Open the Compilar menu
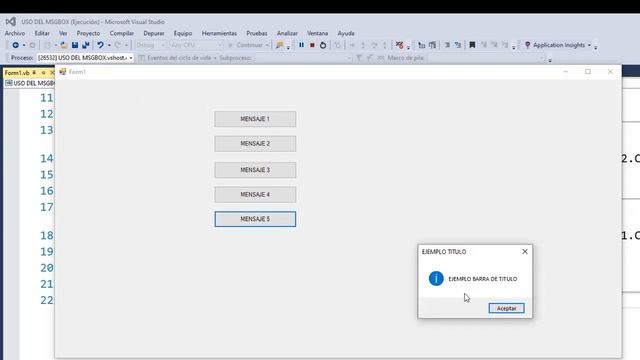The height and width of the screenshot is (360, 640). [x=122, y=33]
